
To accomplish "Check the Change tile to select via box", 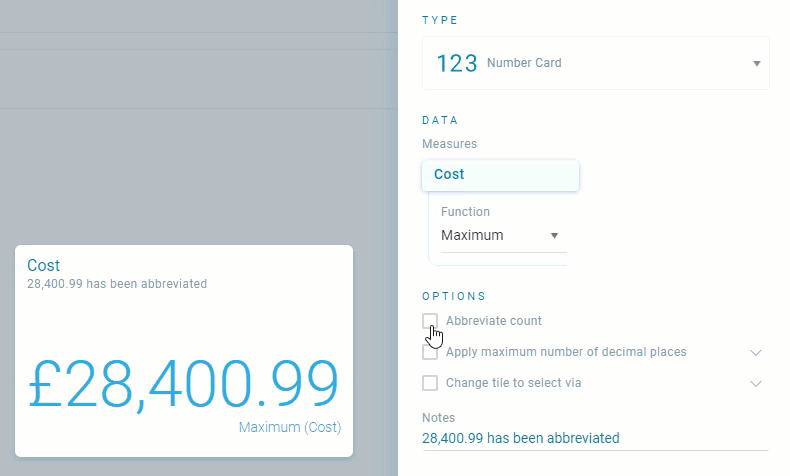I will click(430, 383).
